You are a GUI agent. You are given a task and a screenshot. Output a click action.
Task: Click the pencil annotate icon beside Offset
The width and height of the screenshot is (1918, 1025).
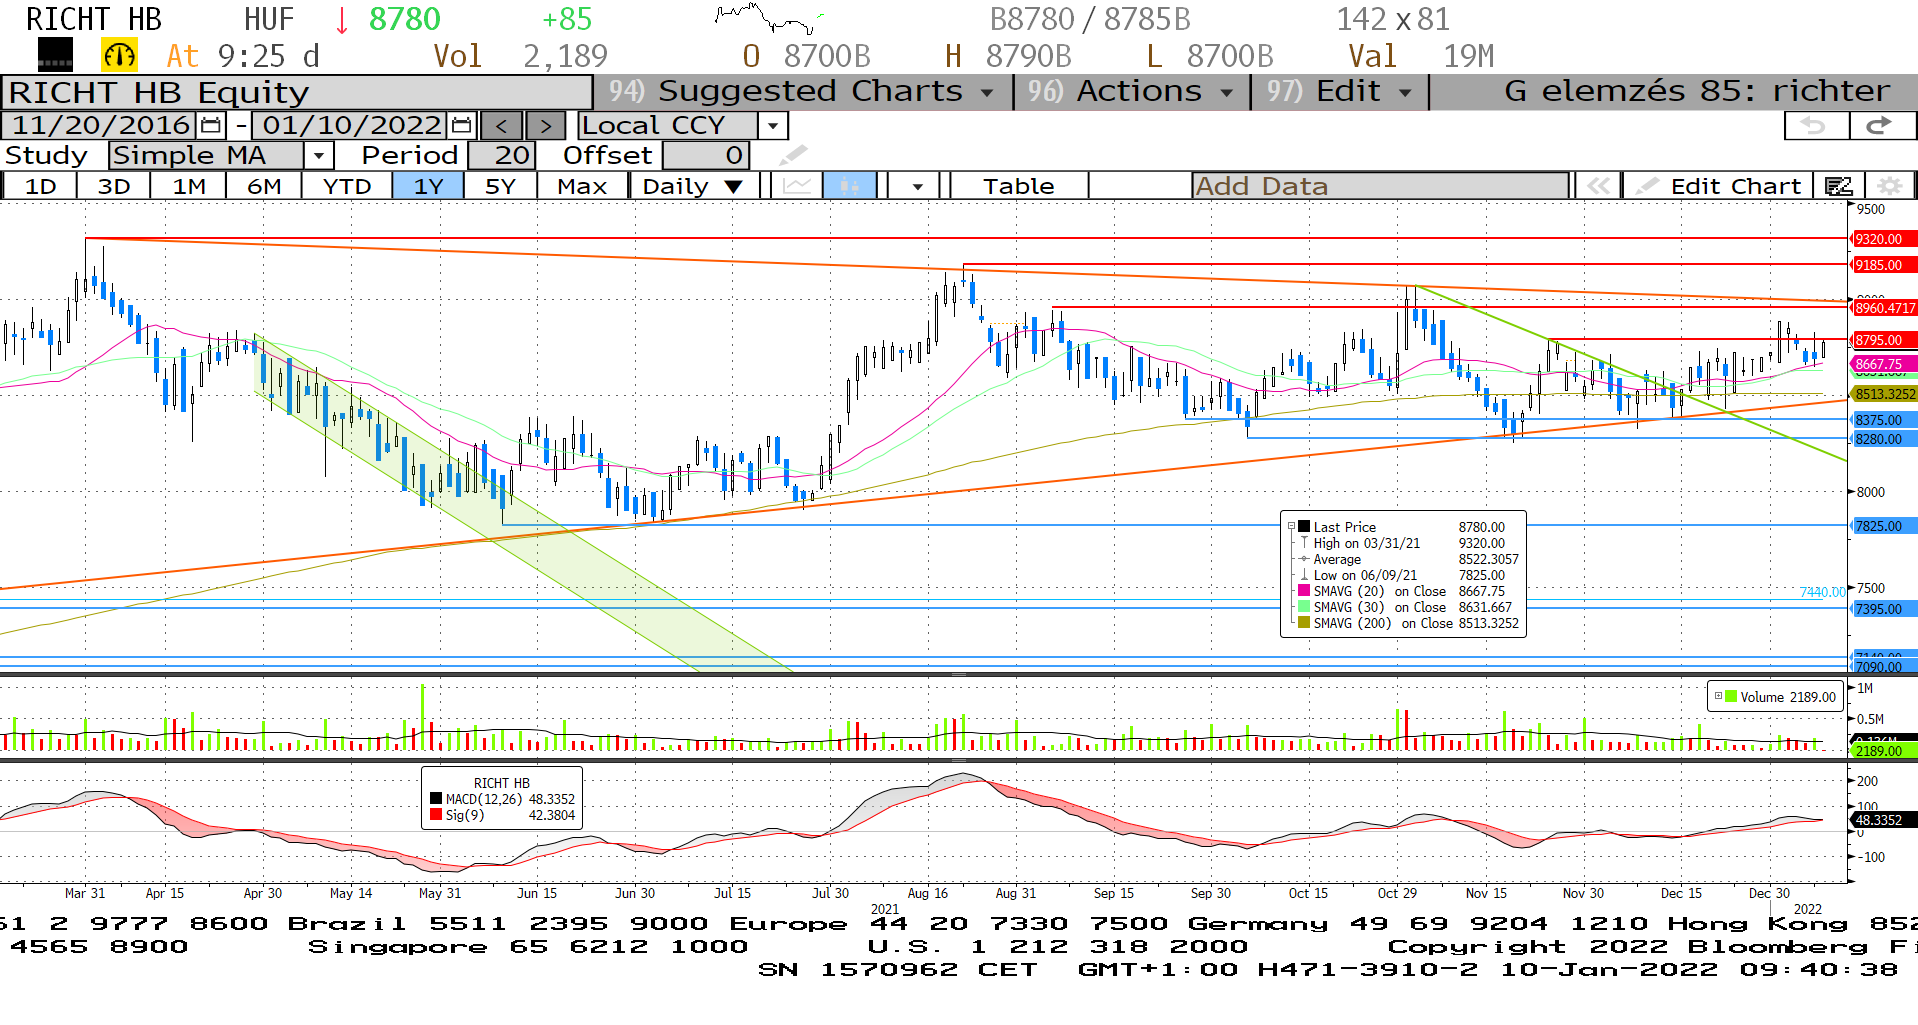tap(792, 155)
